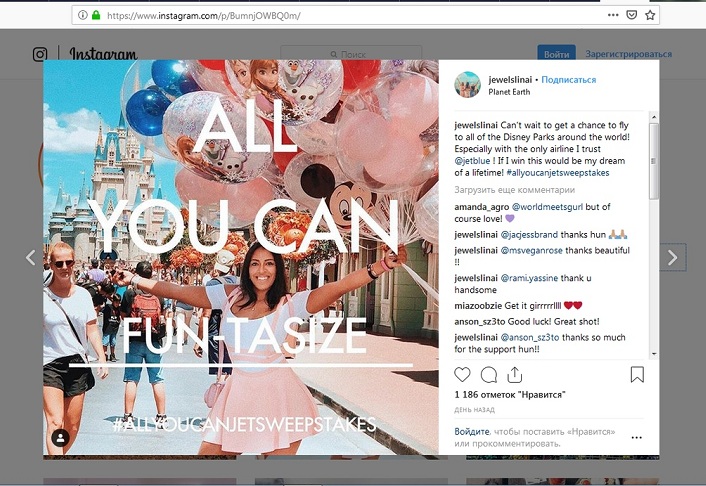Click comments scrollbar up arrow

(x=654, y=118)
